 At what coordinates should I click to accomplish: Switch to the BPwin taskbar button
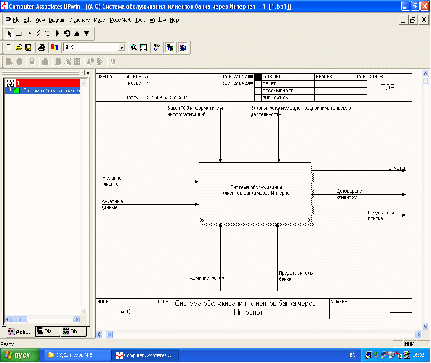point(145,355)
